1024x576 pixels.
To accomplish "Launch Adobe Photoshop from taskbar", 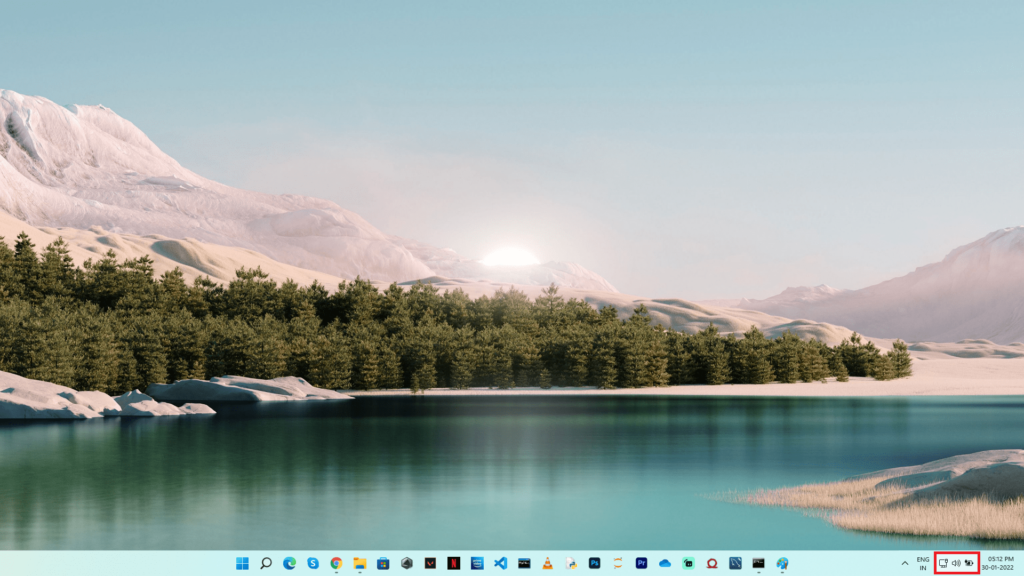I will pos(594,563).
